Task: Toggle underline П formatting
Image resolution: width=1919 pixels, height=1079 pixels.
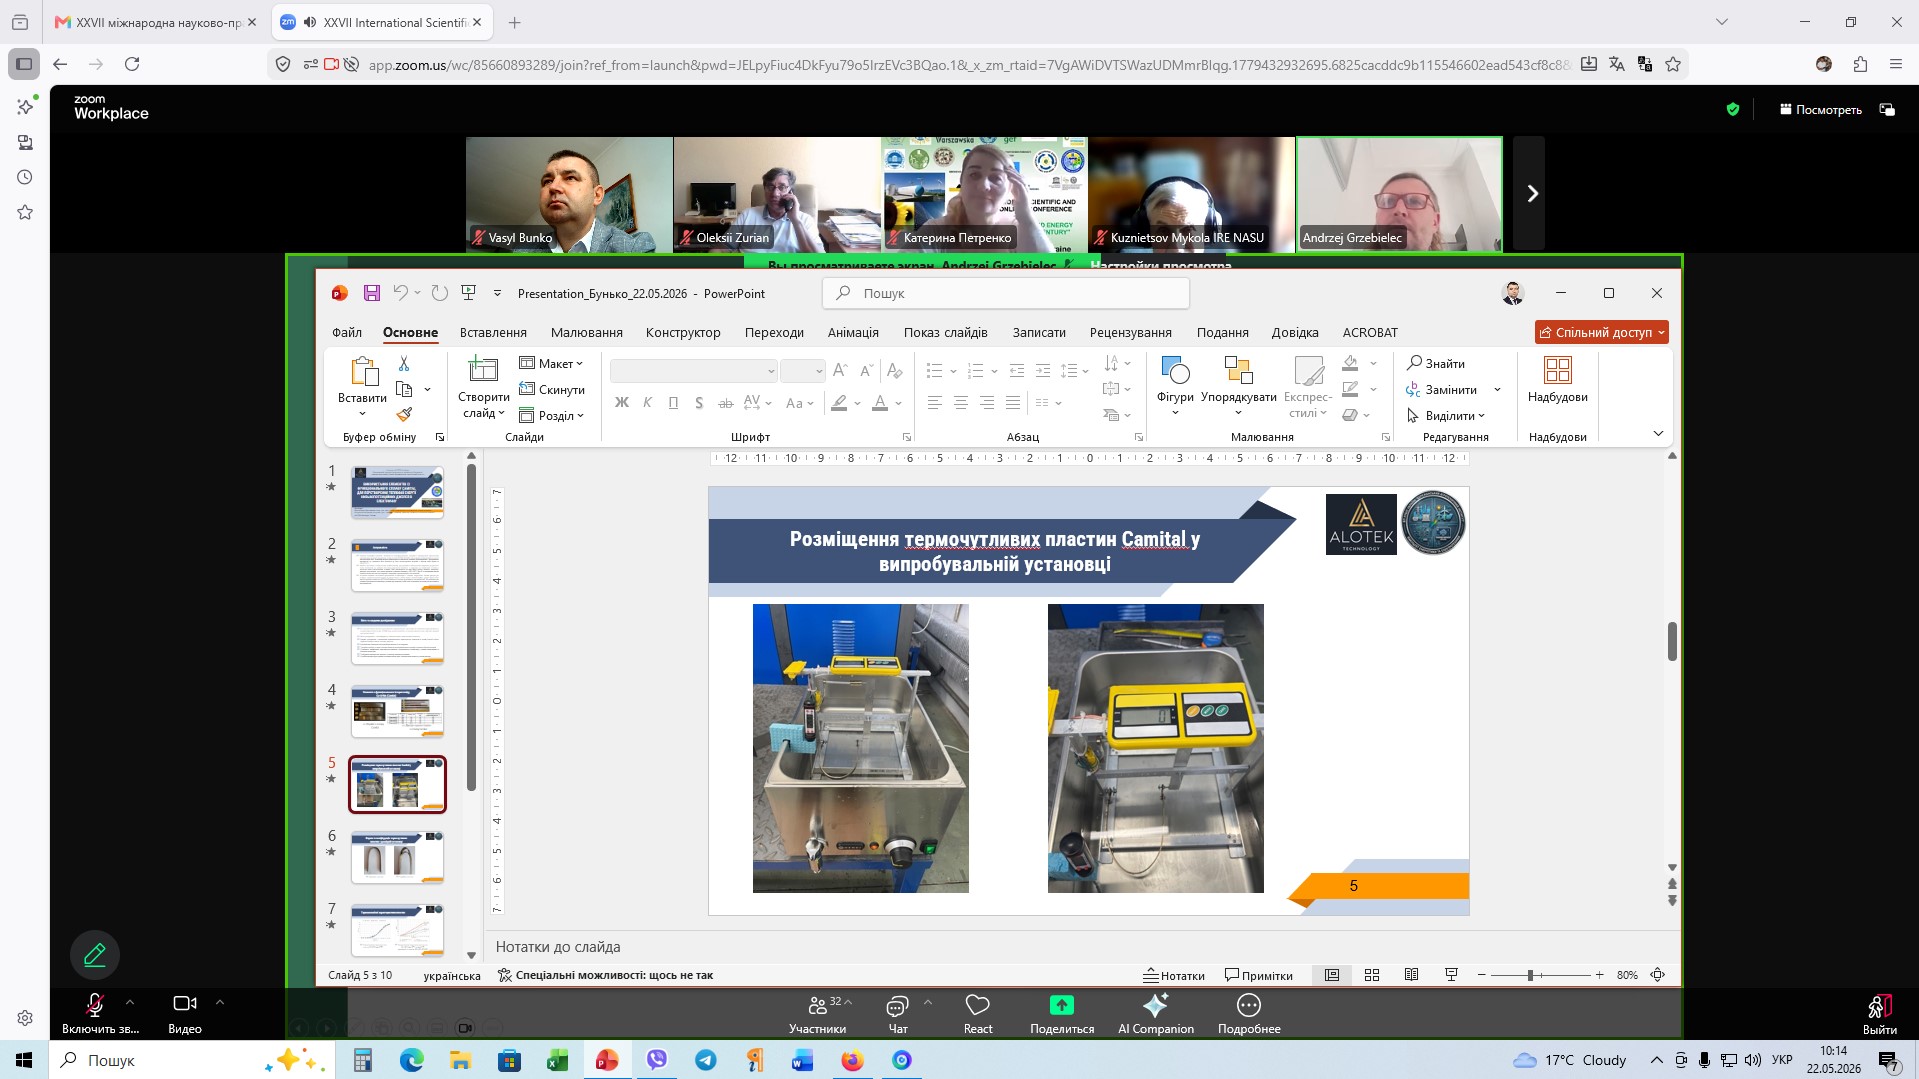Action: 673,403
